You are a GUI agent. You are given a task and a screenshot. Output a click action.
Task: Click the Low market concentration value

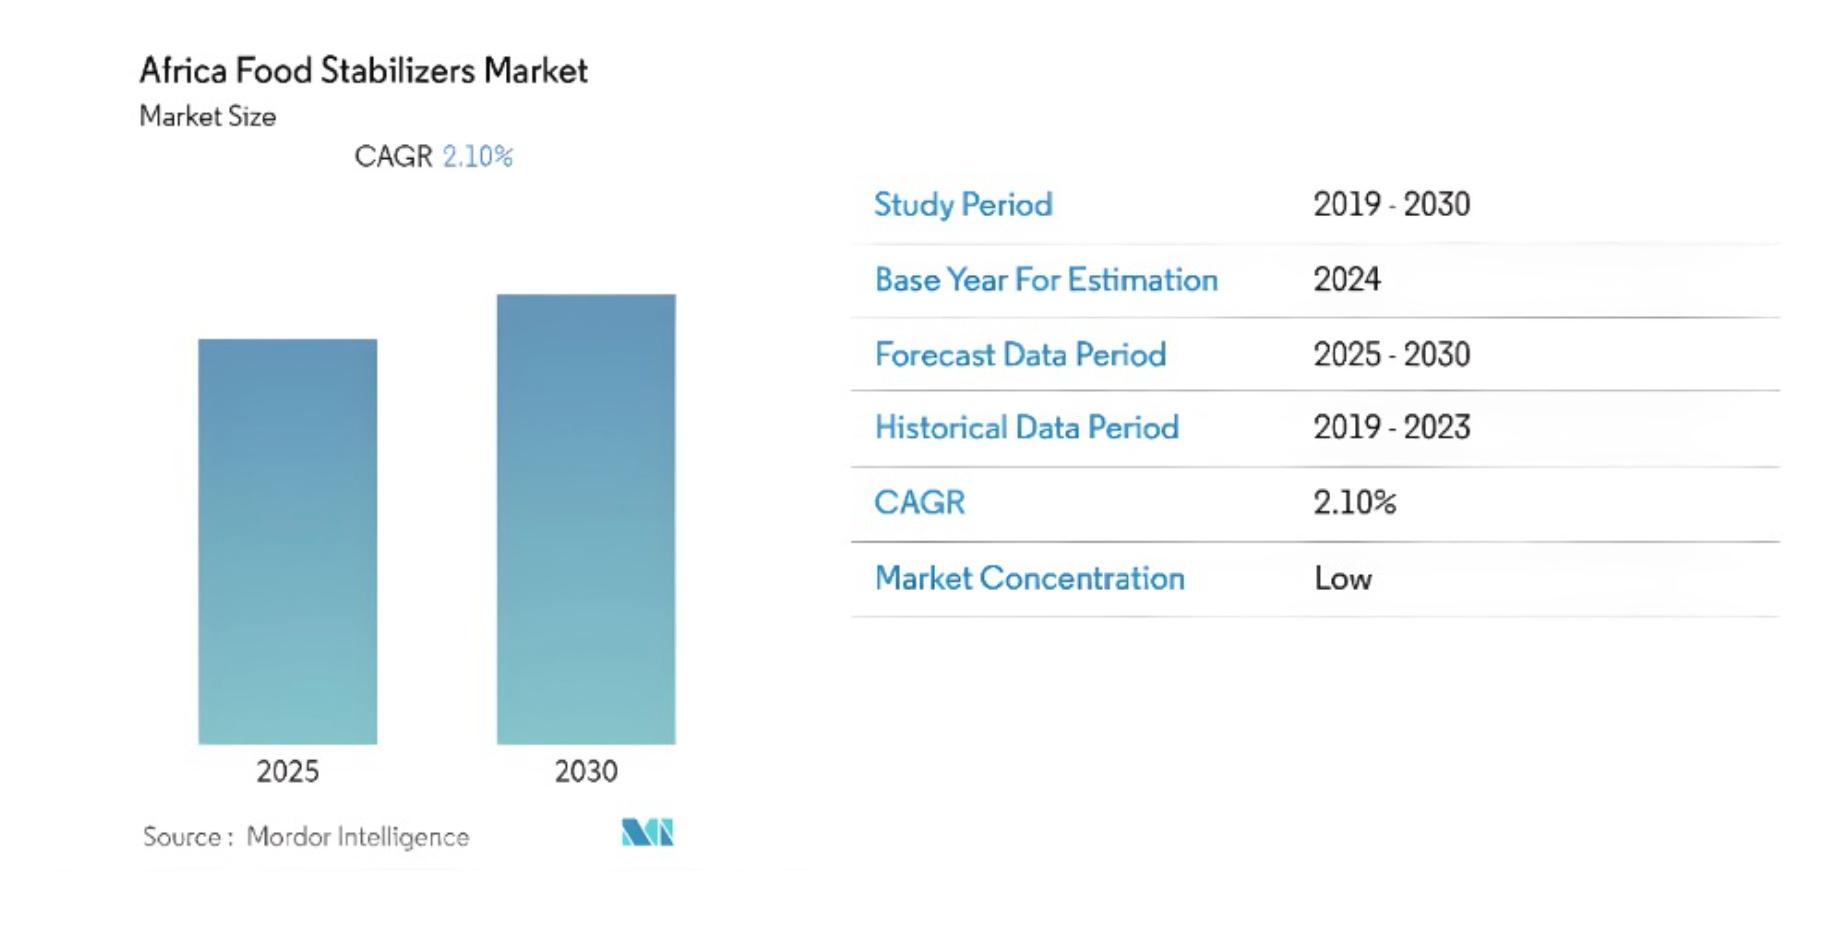(x=1342, y=578)
